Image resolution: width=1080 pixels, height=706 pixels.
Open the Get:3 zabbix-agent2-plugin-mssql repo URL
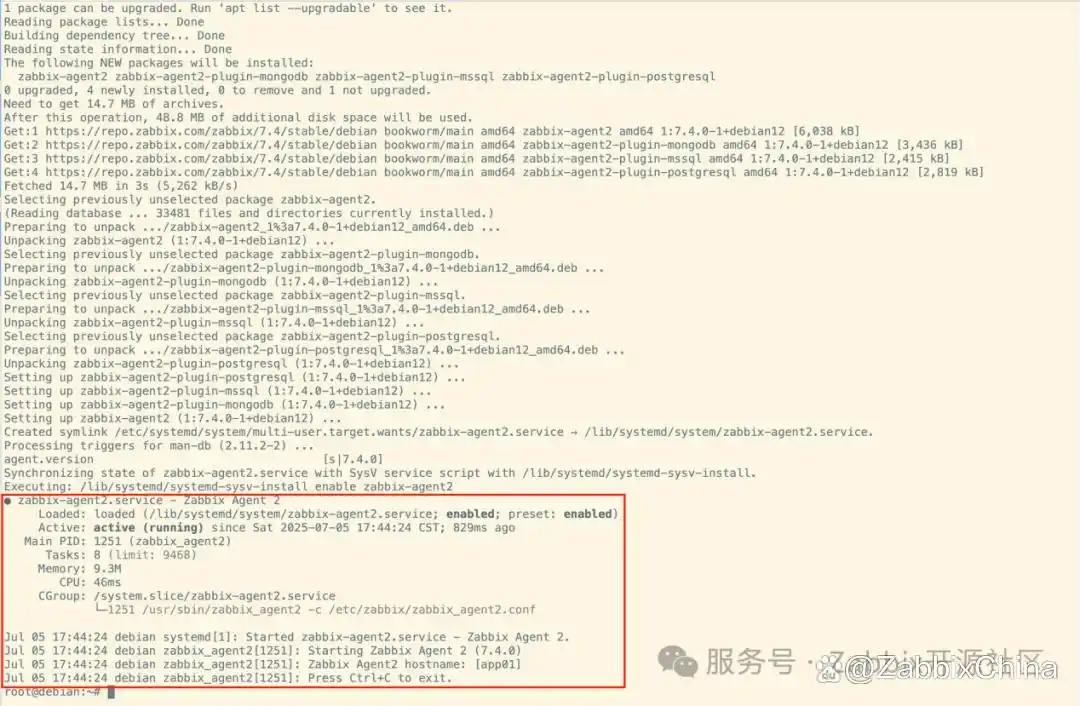click(211, 158)
